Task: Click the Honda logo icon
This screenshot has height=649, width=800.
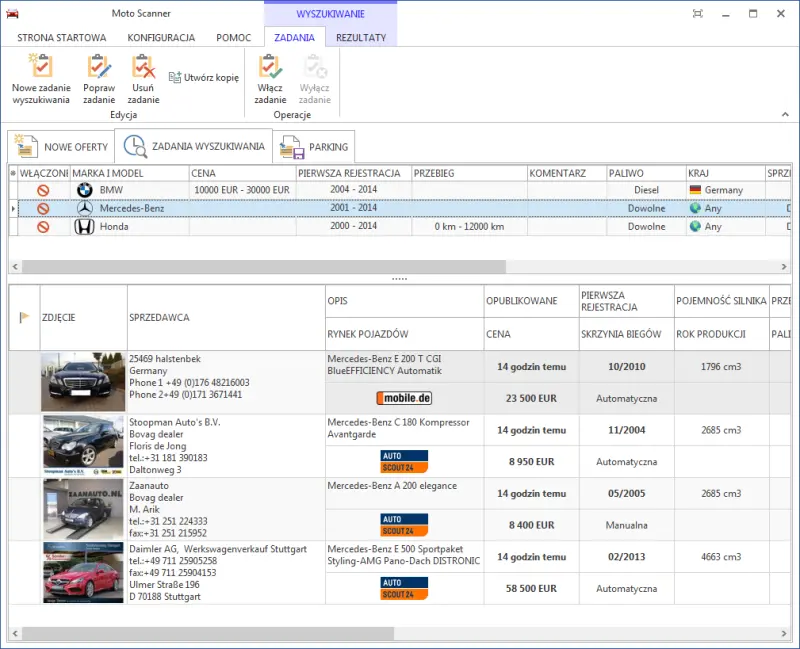Action: 85,227
